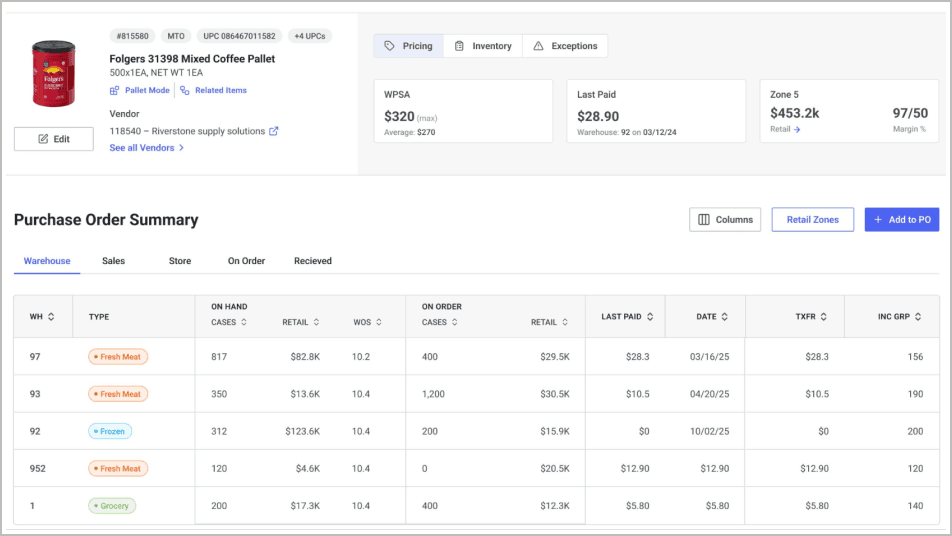
Task: Open Retail Zones
Action: [812, 220]
